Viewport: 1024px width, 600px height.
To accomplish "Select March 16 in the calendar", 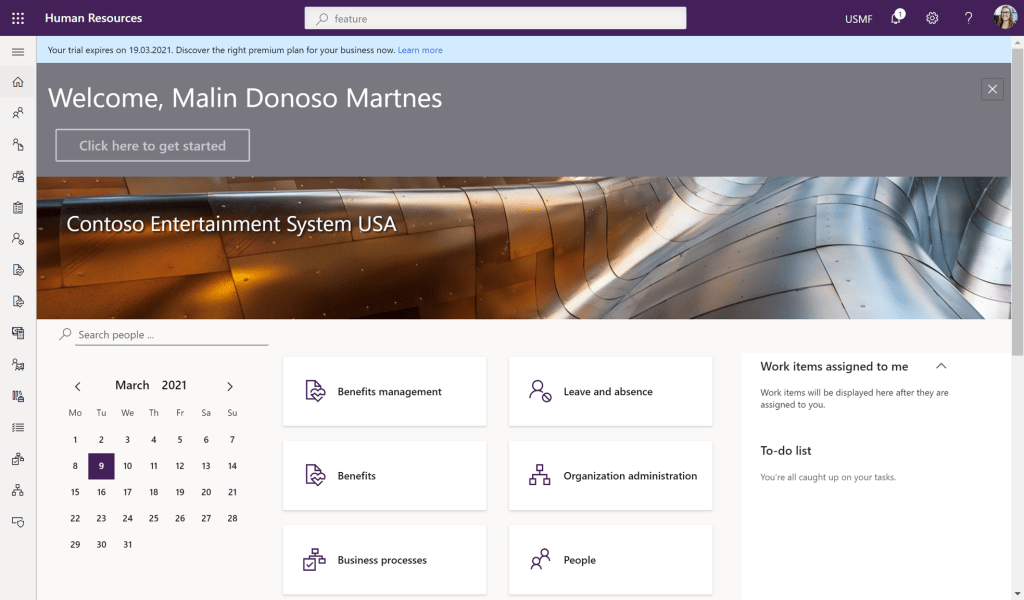I will [101, 492].
